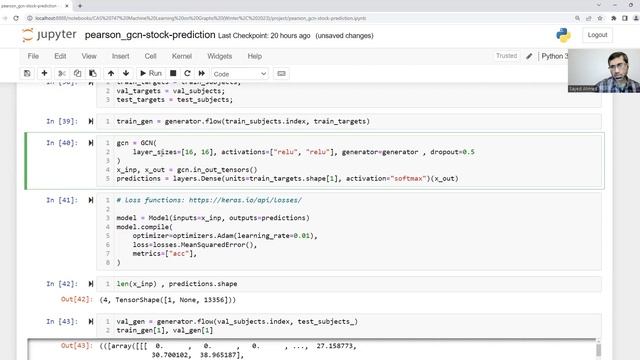This screenshot has height=360, width=640.
Task: Click the keras.io losses comment link
Action: (x=245, y=200)
